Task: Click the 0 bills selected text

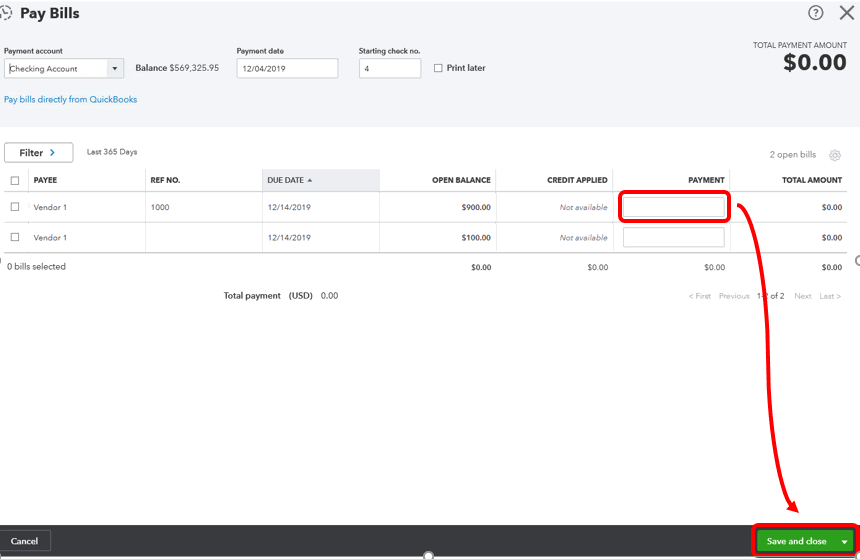Action: coord(36,267)
